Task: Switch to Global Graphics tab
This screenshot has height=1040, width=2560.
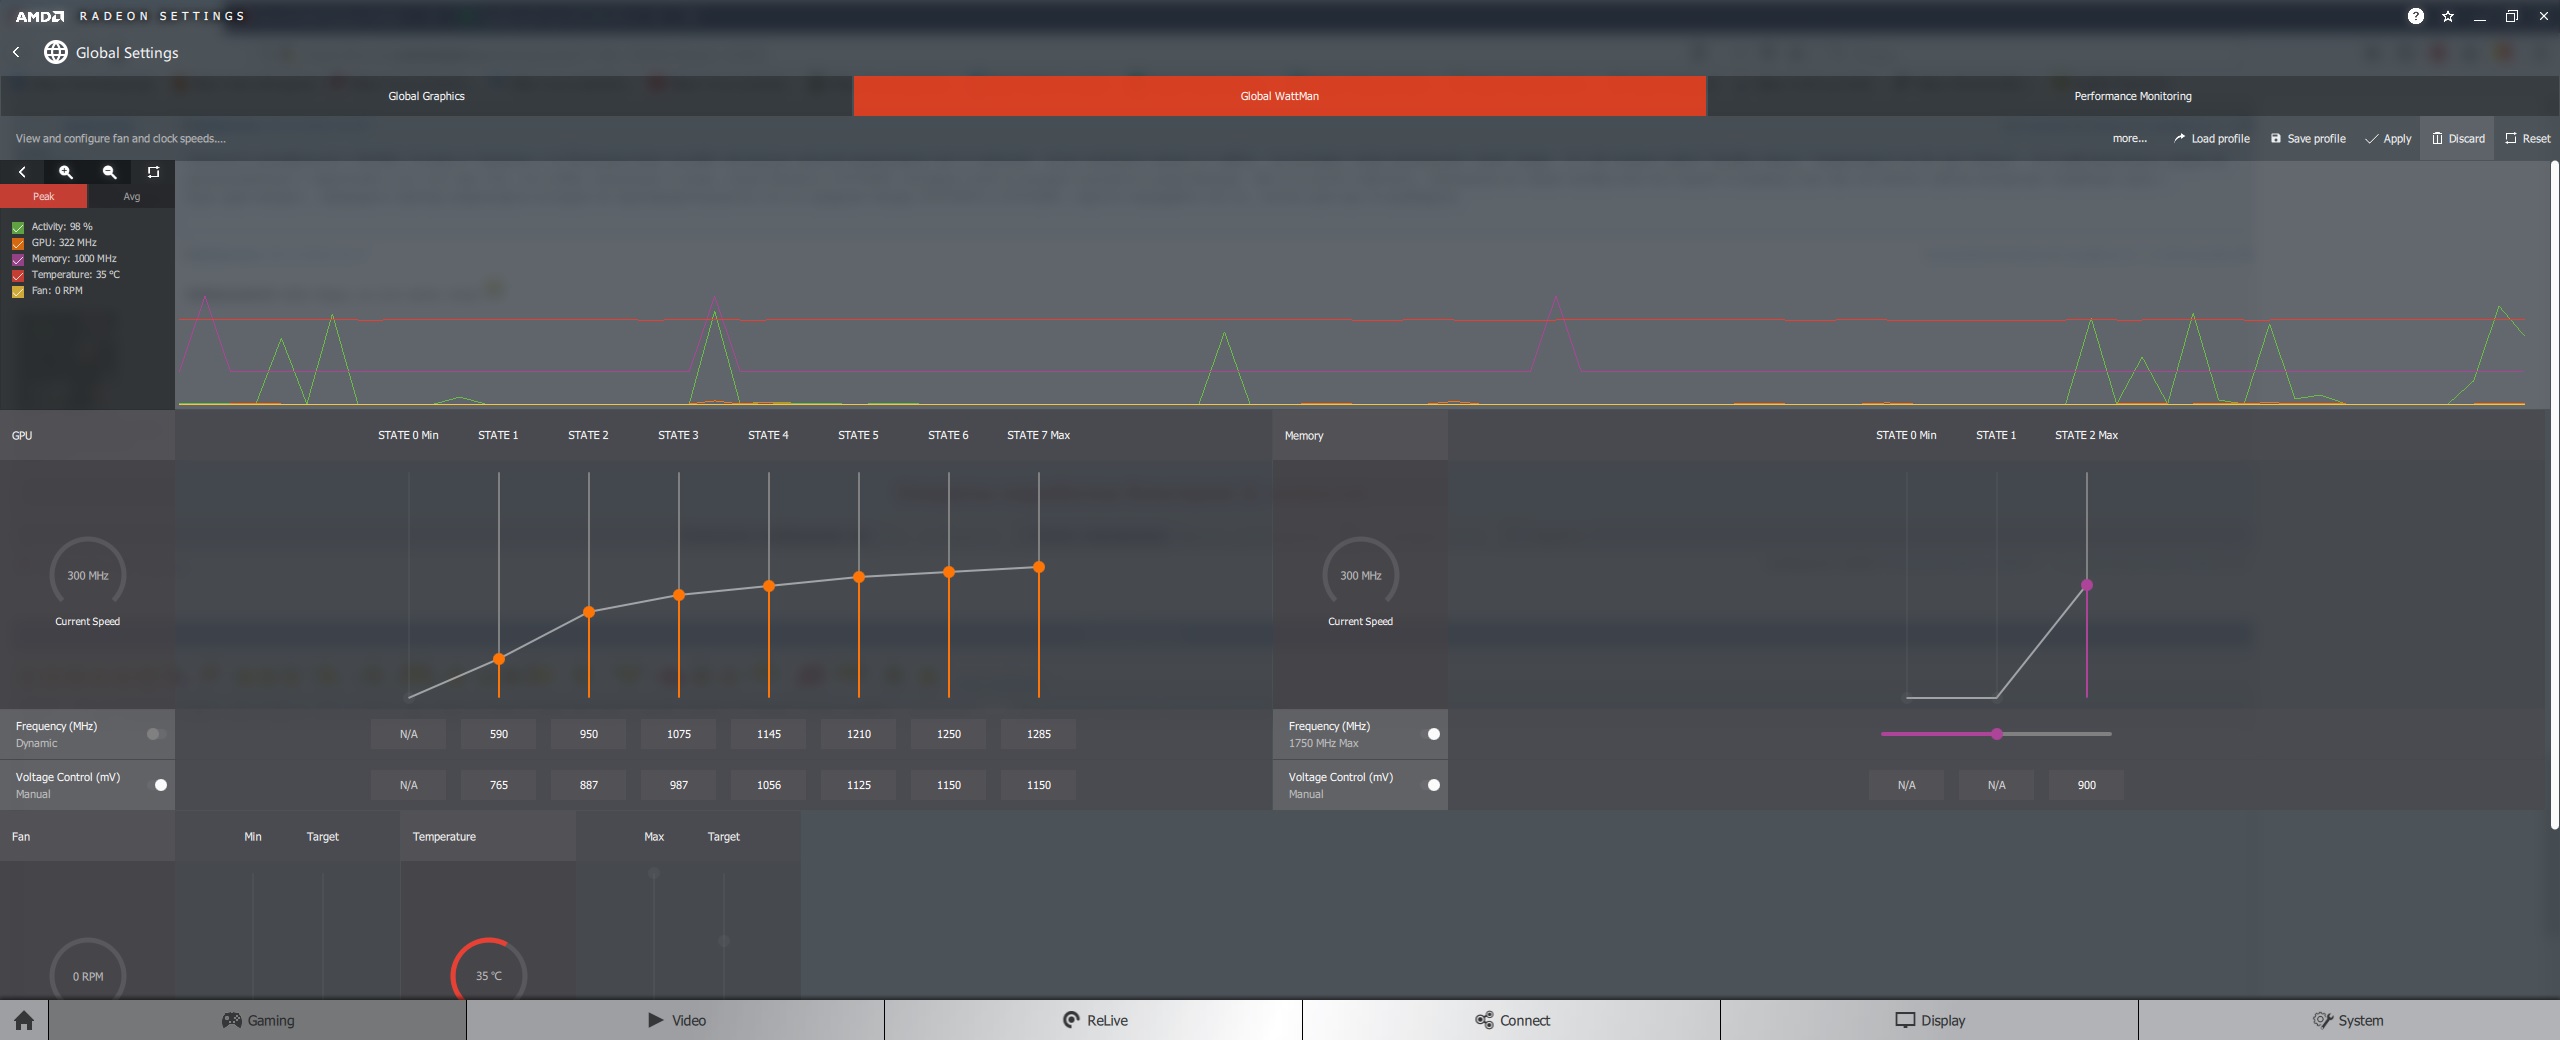Action: [x=427, y=96]
